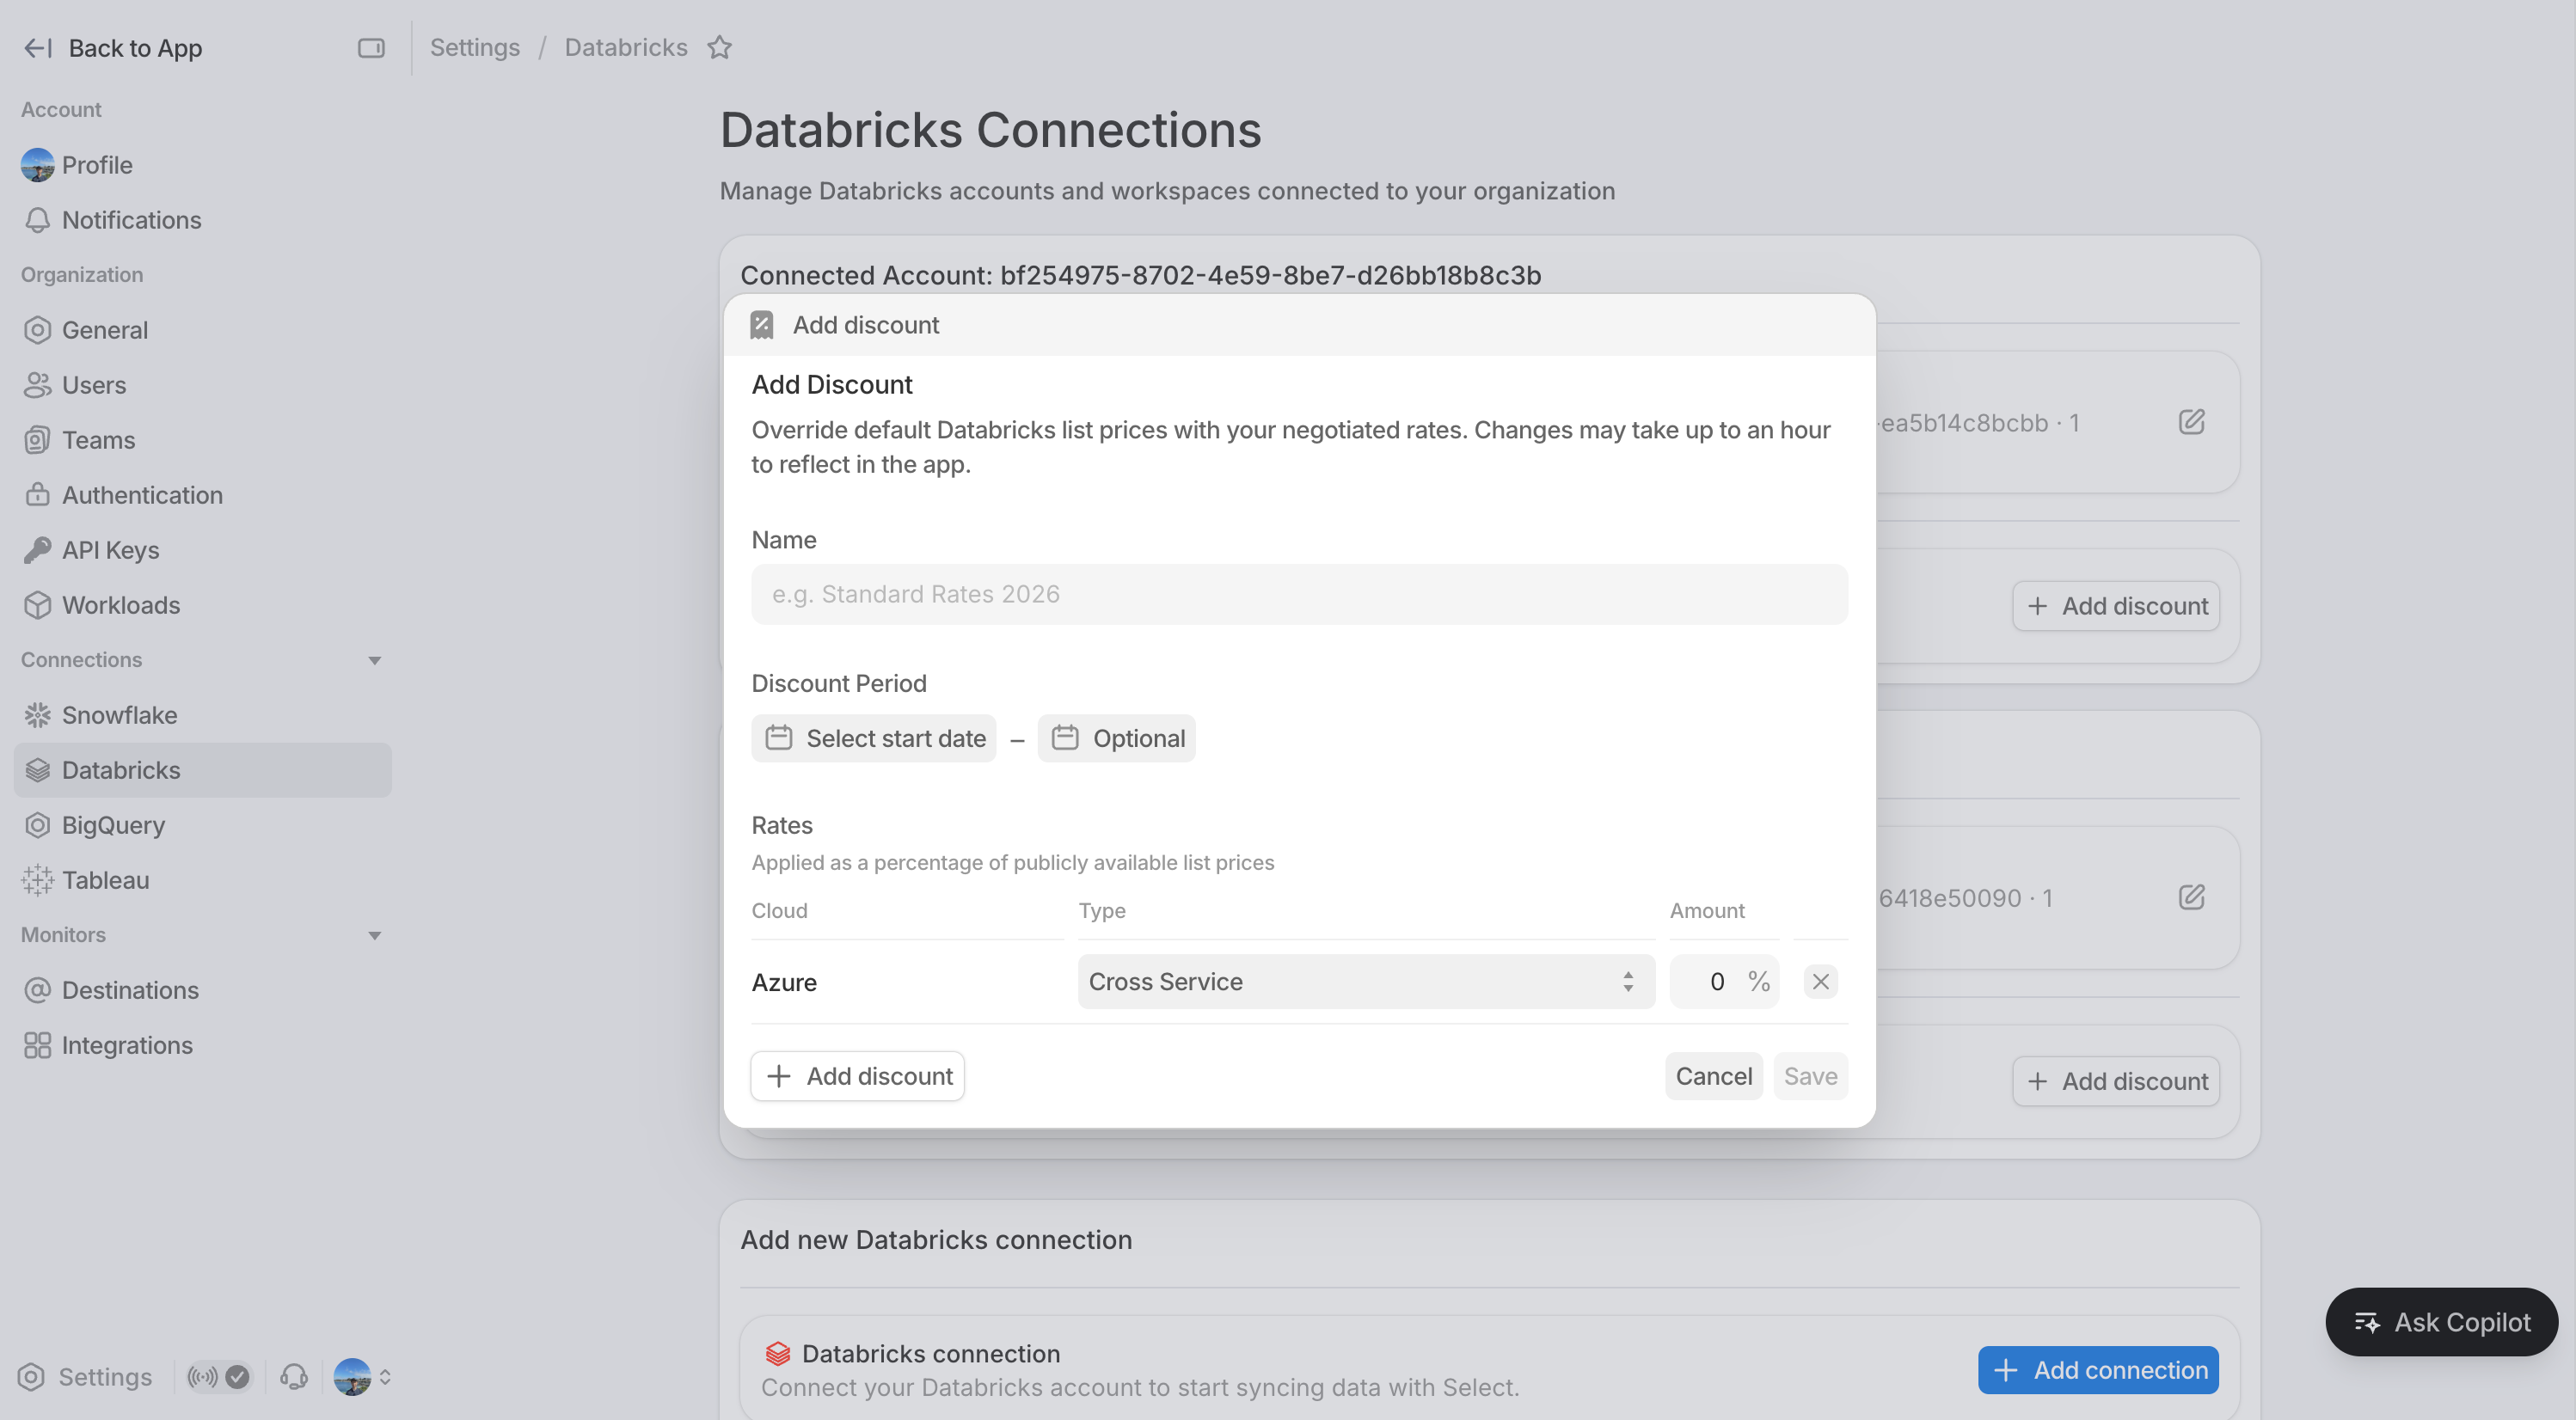Collapse the Connections sidebar section
Screen dimensions: 2576x1420
(374, 660)
